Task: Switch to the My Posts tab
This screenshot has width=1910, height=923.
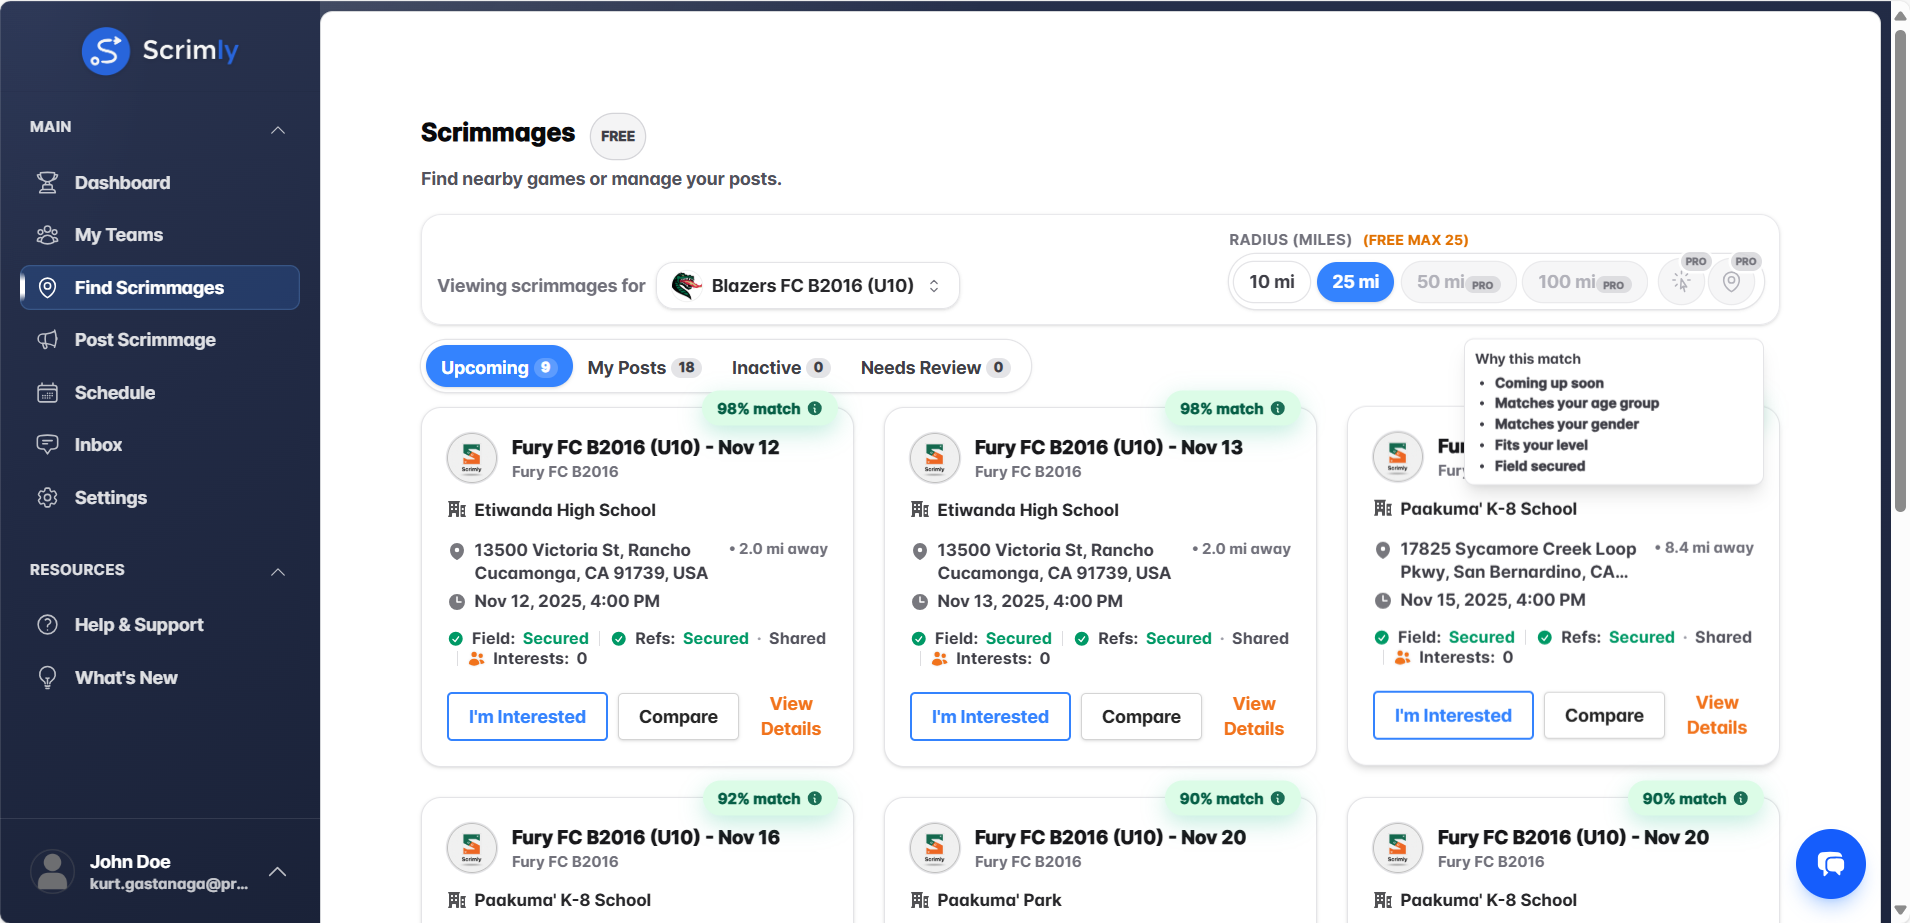Action: pos(643,366)
